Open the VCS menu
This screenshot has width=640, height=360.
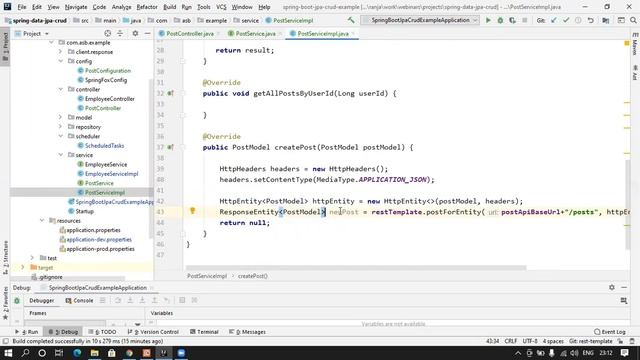221,7
